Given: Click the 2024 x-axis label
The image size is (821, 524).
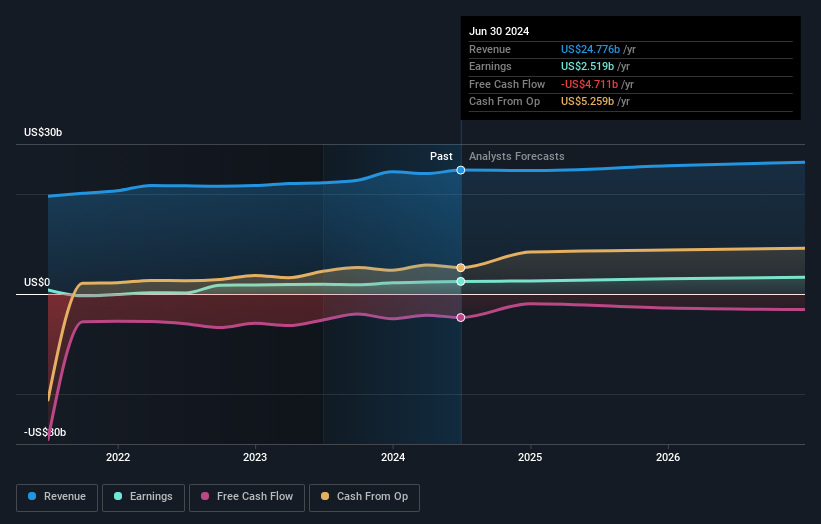Looking at the screenshot, I should click(x=393, y=457).
